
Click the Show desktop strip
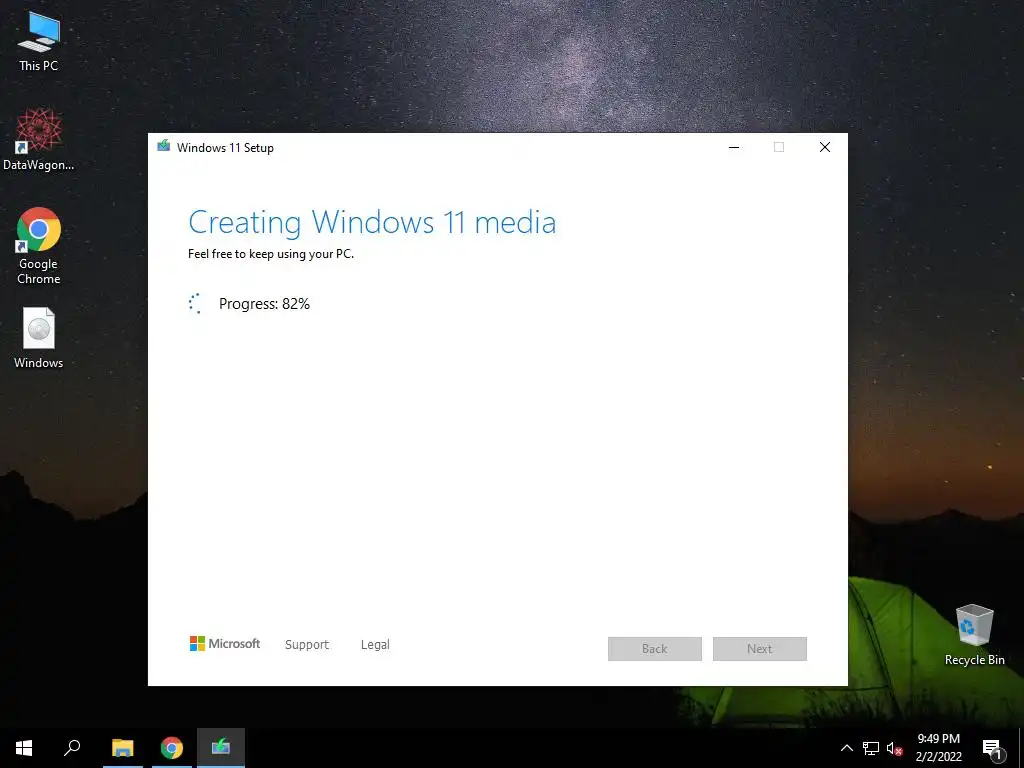(x=1021, y=748)
